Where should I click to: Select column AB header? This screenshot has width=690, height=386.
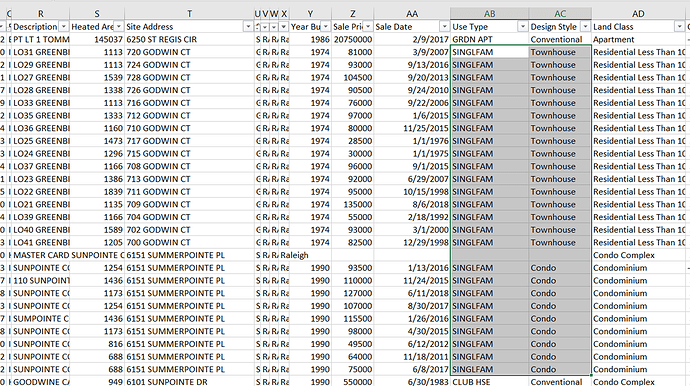click(489, 14)
